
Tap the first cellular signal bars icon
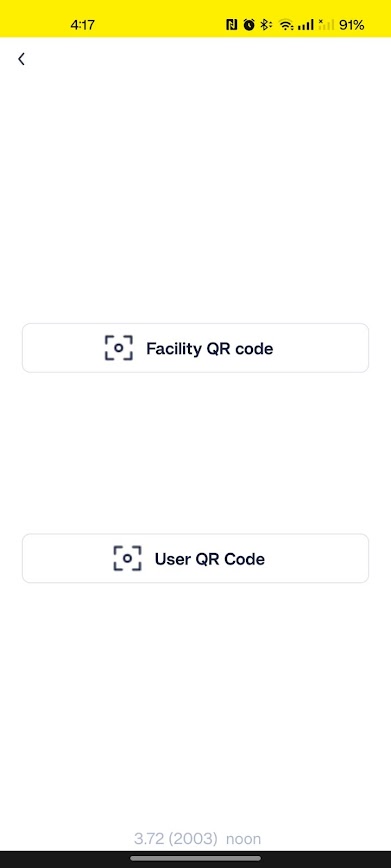(306, 24)
